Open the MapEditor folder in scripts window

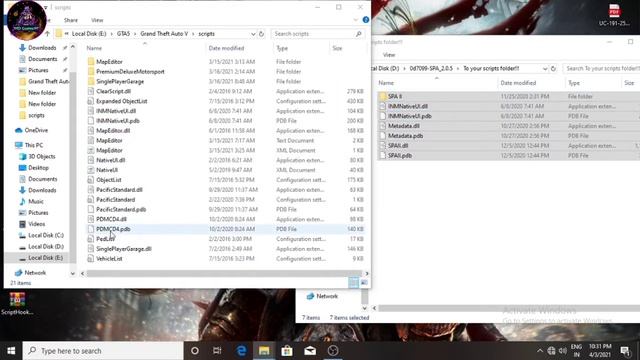point(109,62)
